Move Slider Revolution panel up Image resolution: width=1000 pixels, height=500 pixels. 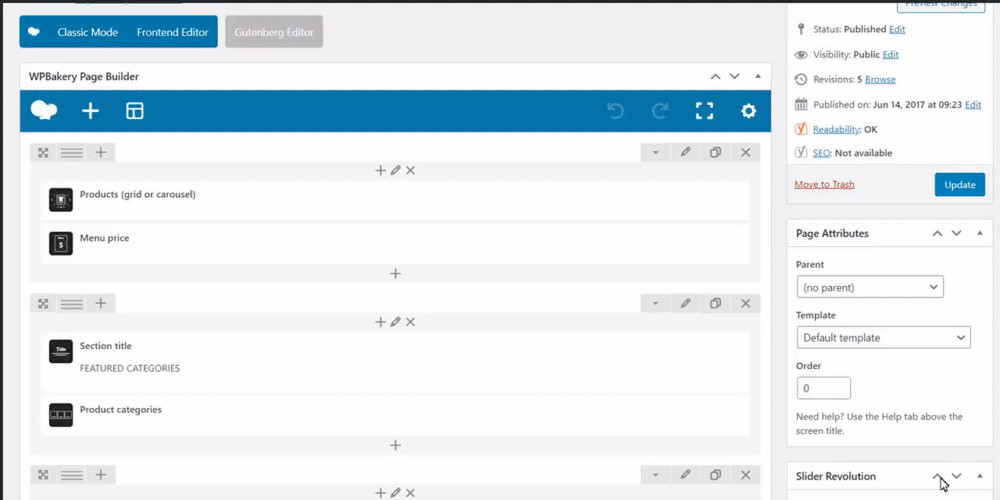click(937, 476)
